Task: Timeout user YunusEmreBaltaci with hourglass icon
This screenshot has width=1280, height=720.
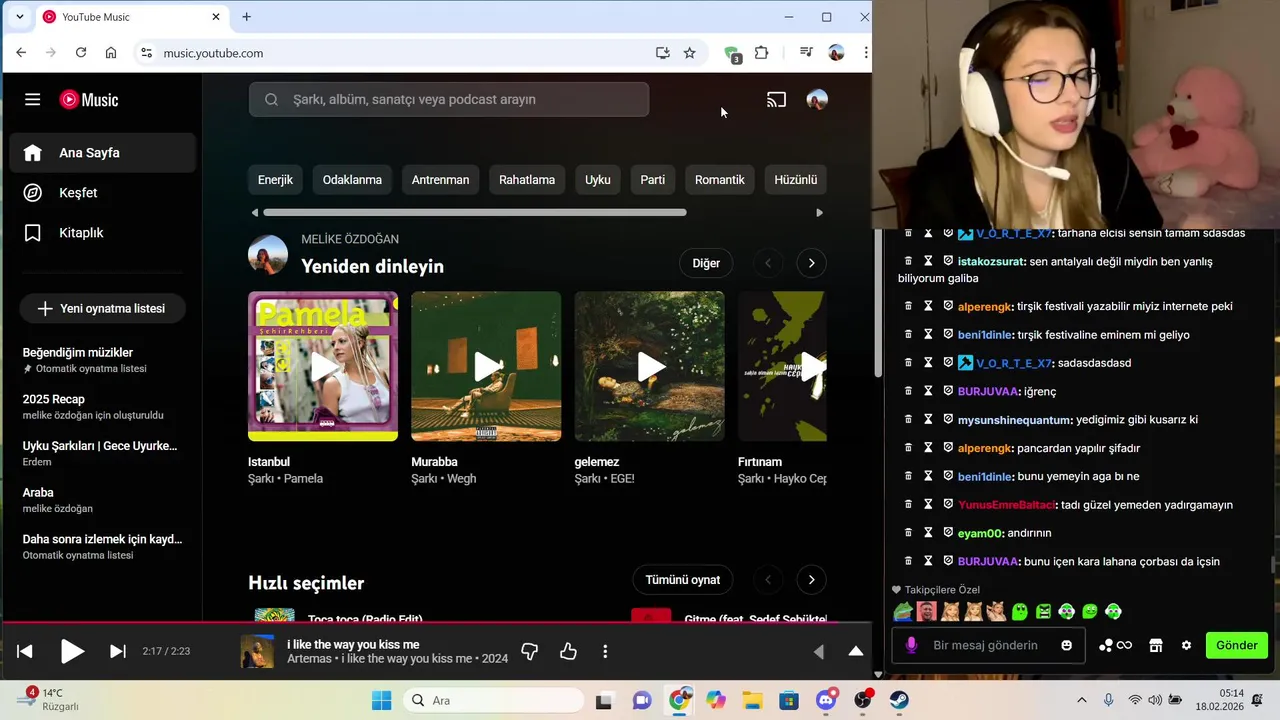Action: pyautogui.click(x=928, y=505)
